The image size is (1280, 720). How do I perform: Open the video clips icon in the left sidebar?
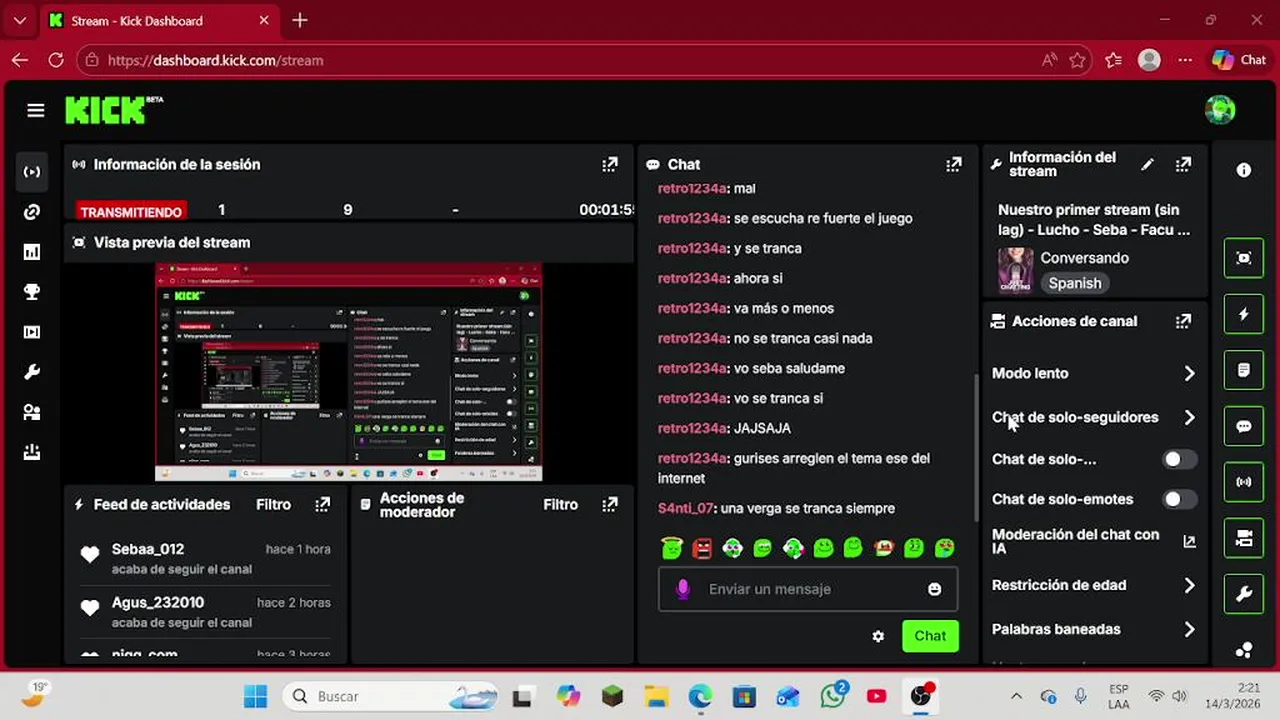pyautogui.click(x=32, y=332)
